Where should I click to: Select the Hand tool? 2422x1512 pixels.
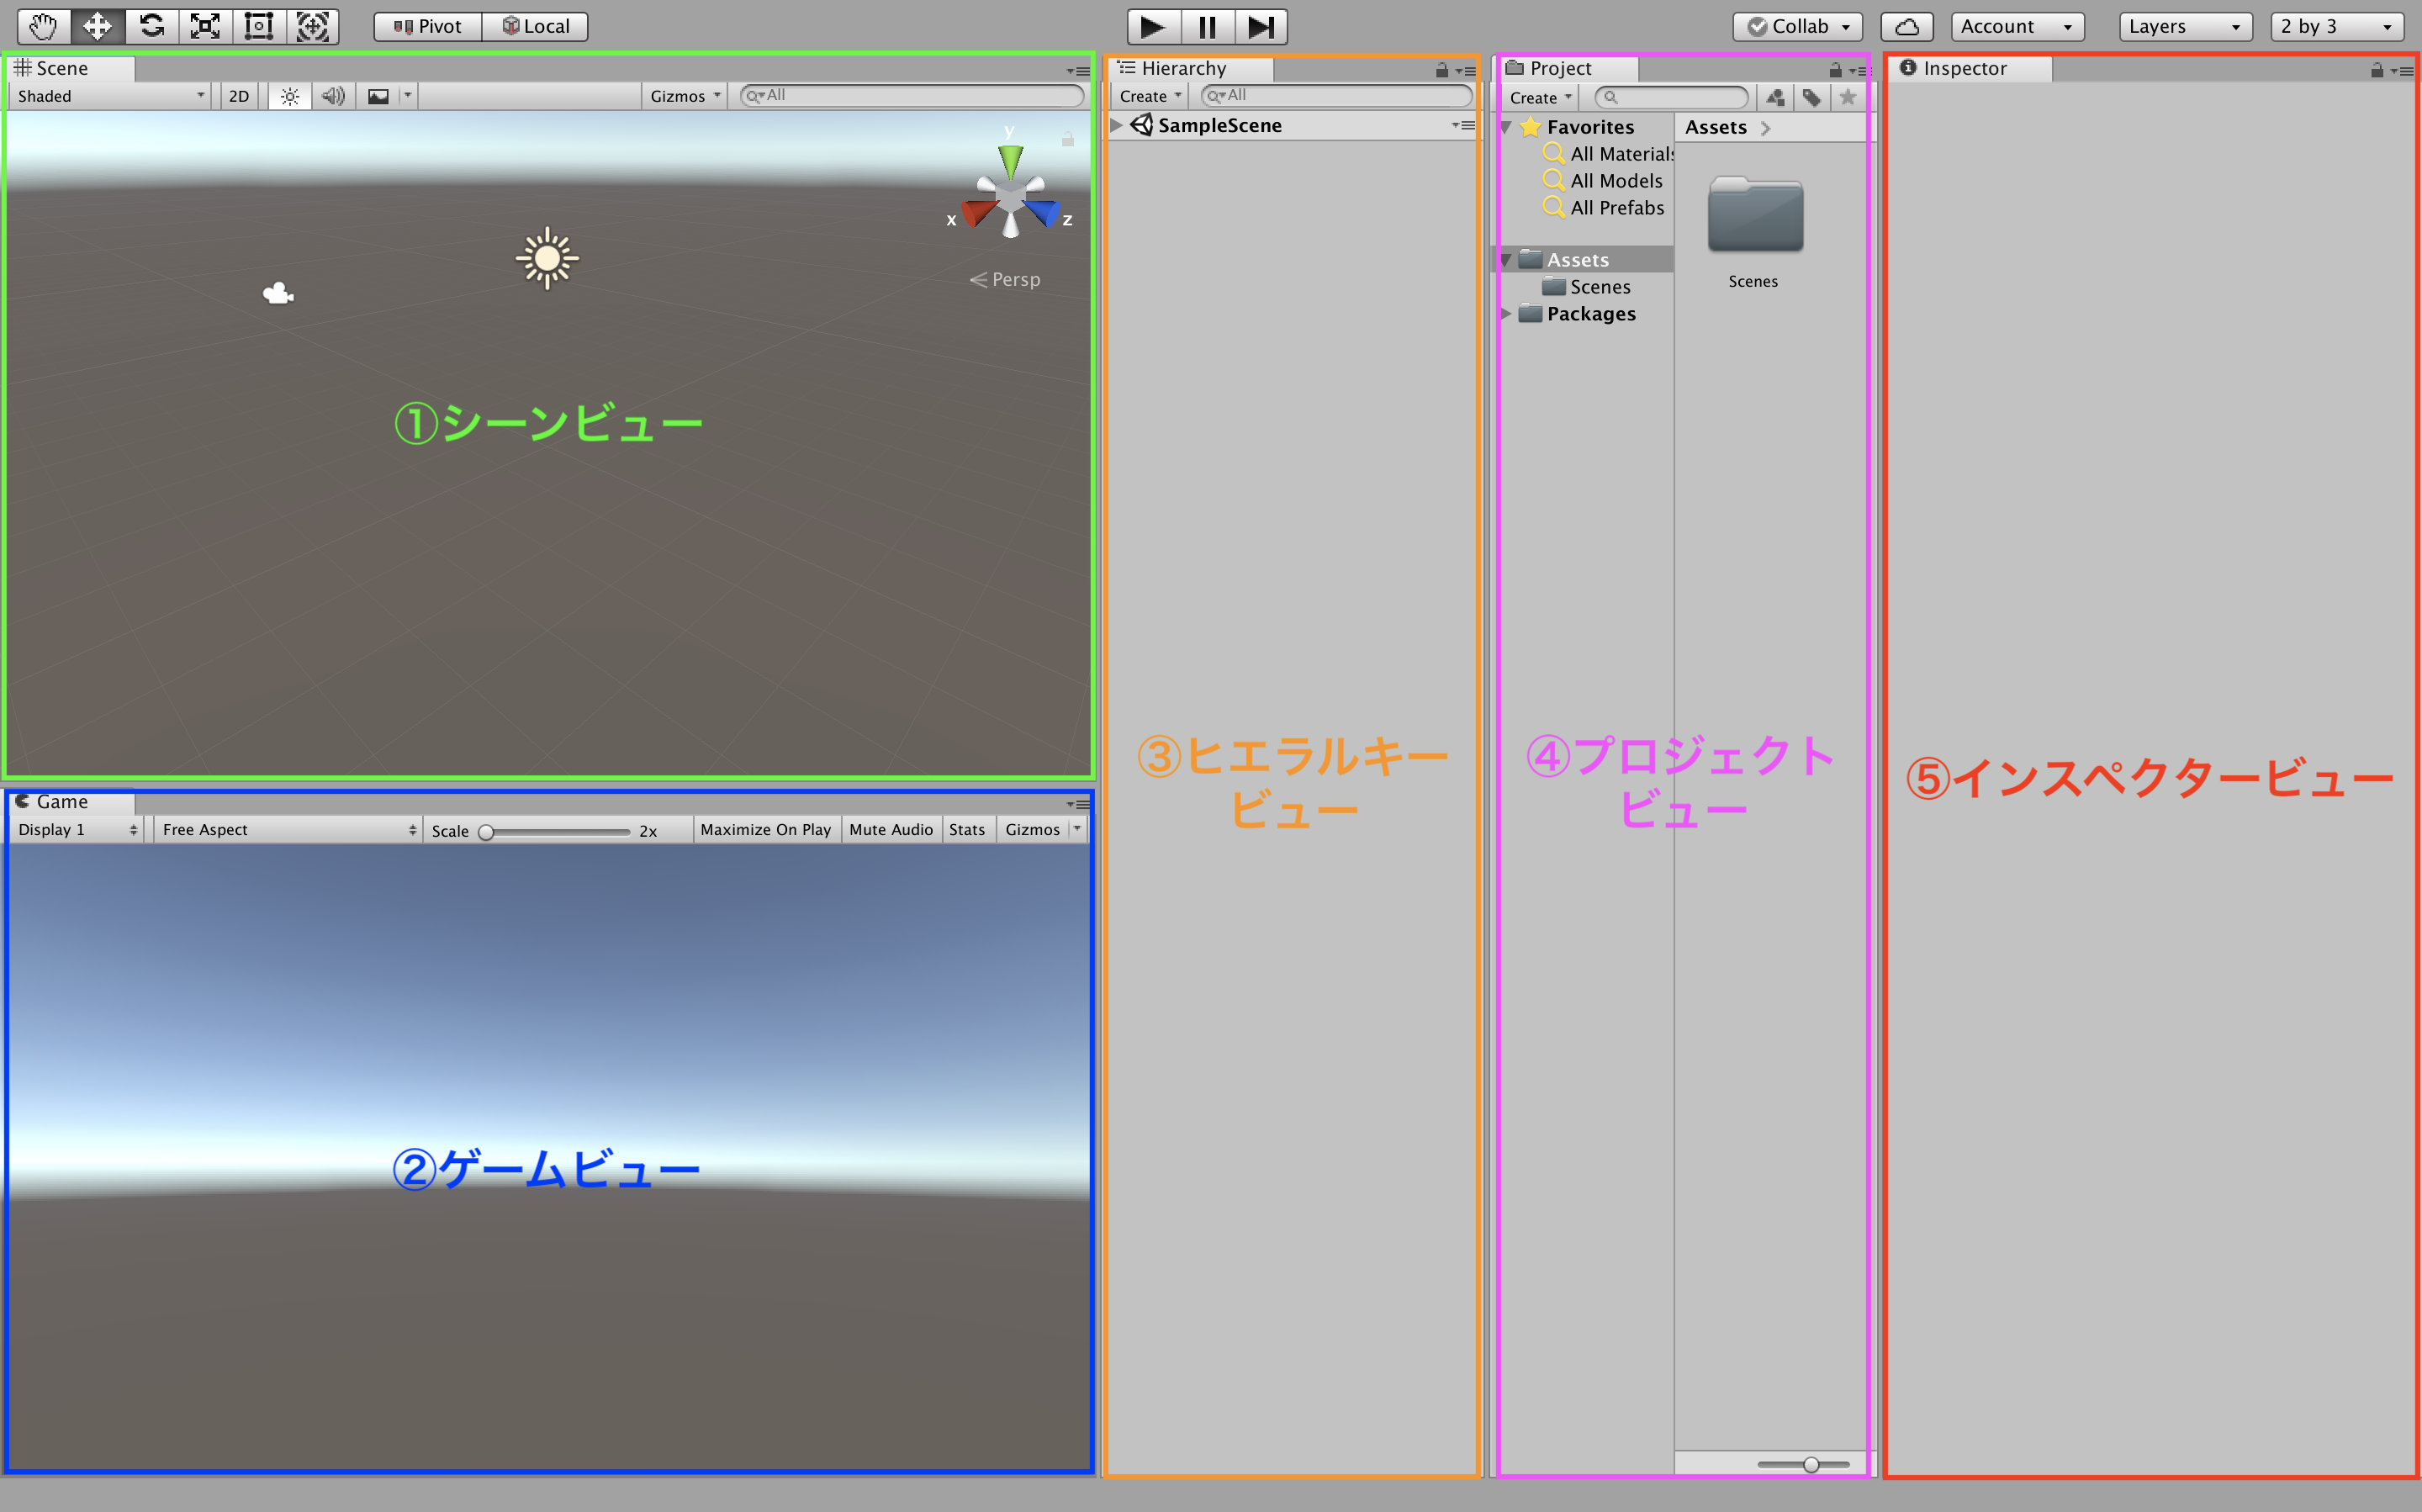coord(43,26)
